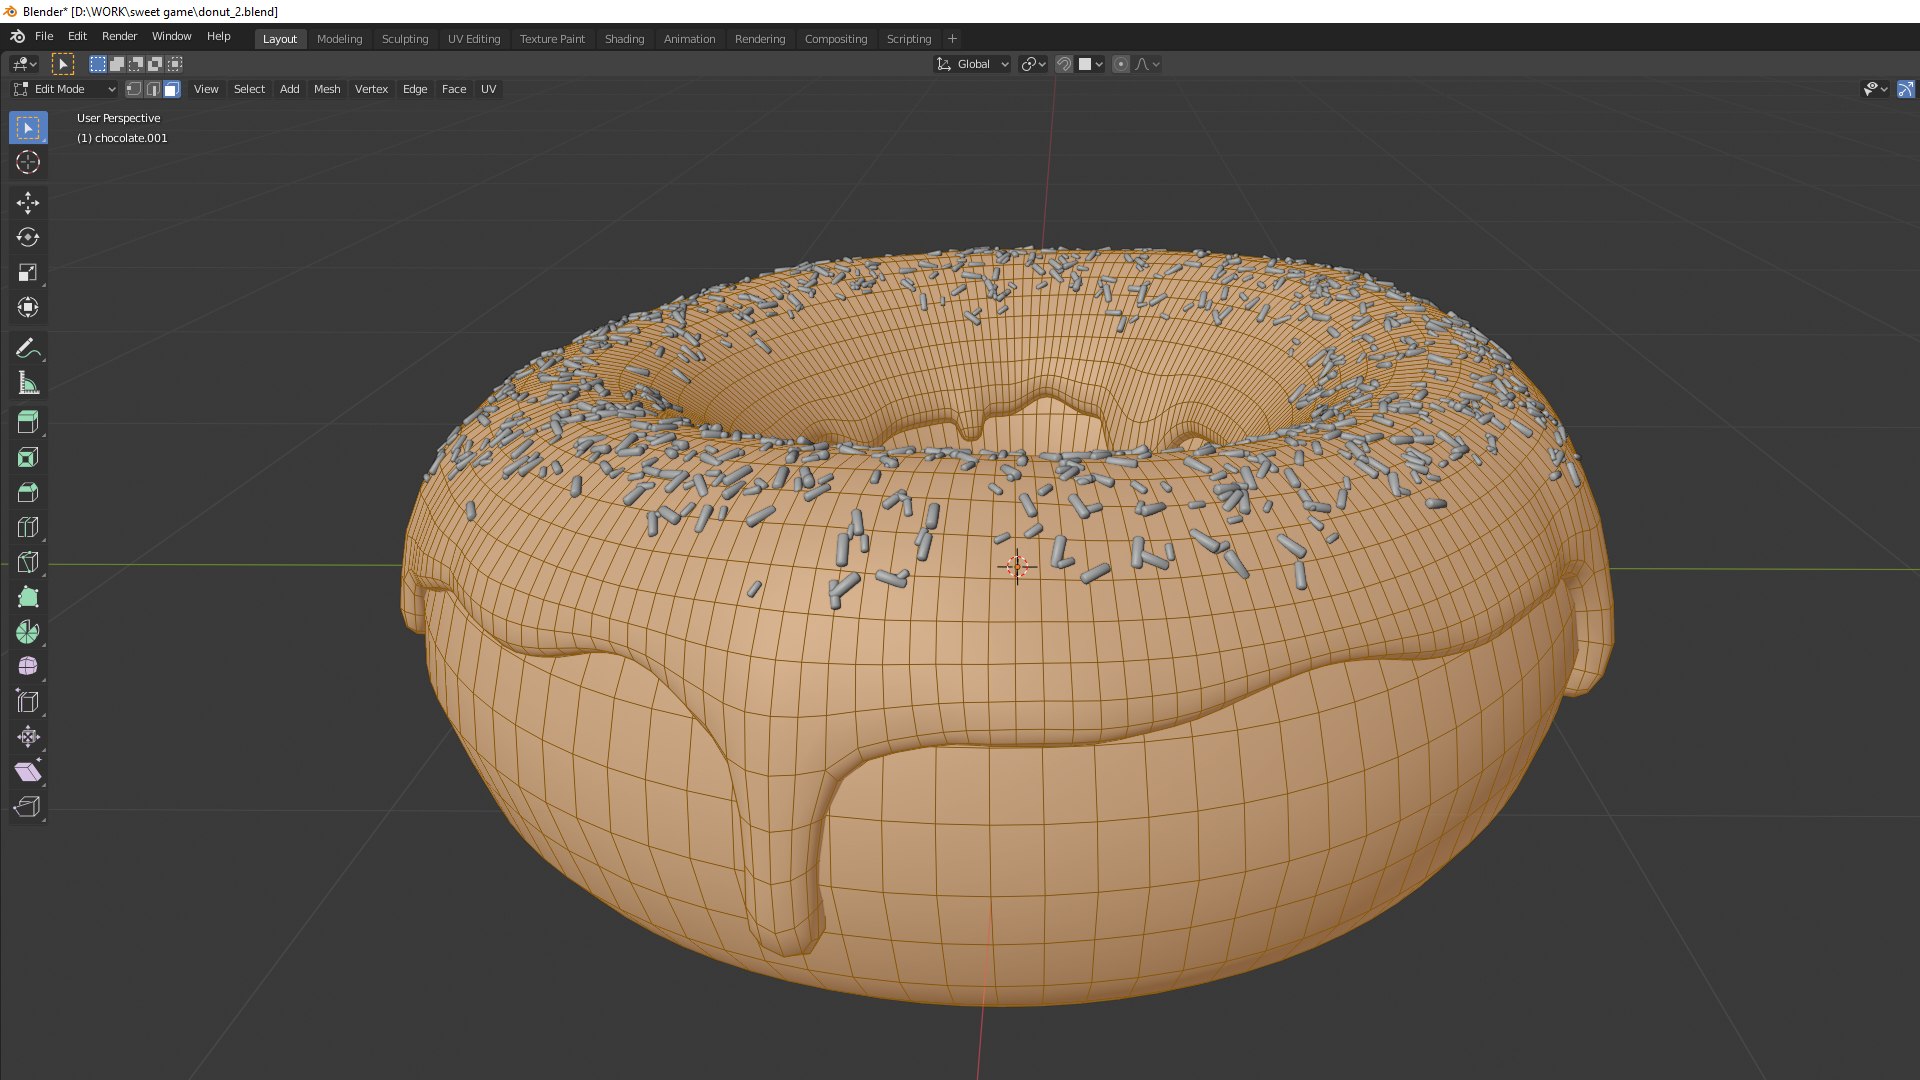Toggle snapping magnet on
Screen dimensions: 1920x1080
(x=1064, y=64)
